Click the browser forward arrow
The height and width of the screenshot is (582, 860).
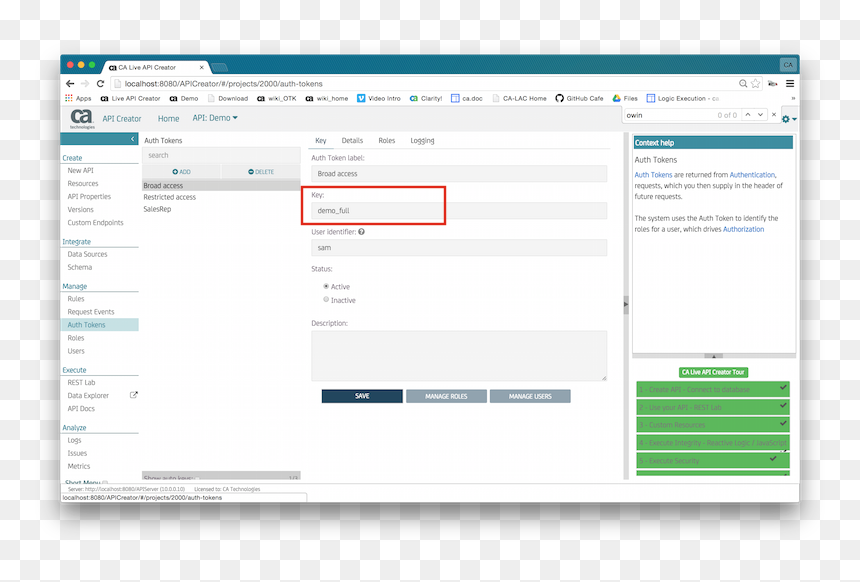point(85,84)
